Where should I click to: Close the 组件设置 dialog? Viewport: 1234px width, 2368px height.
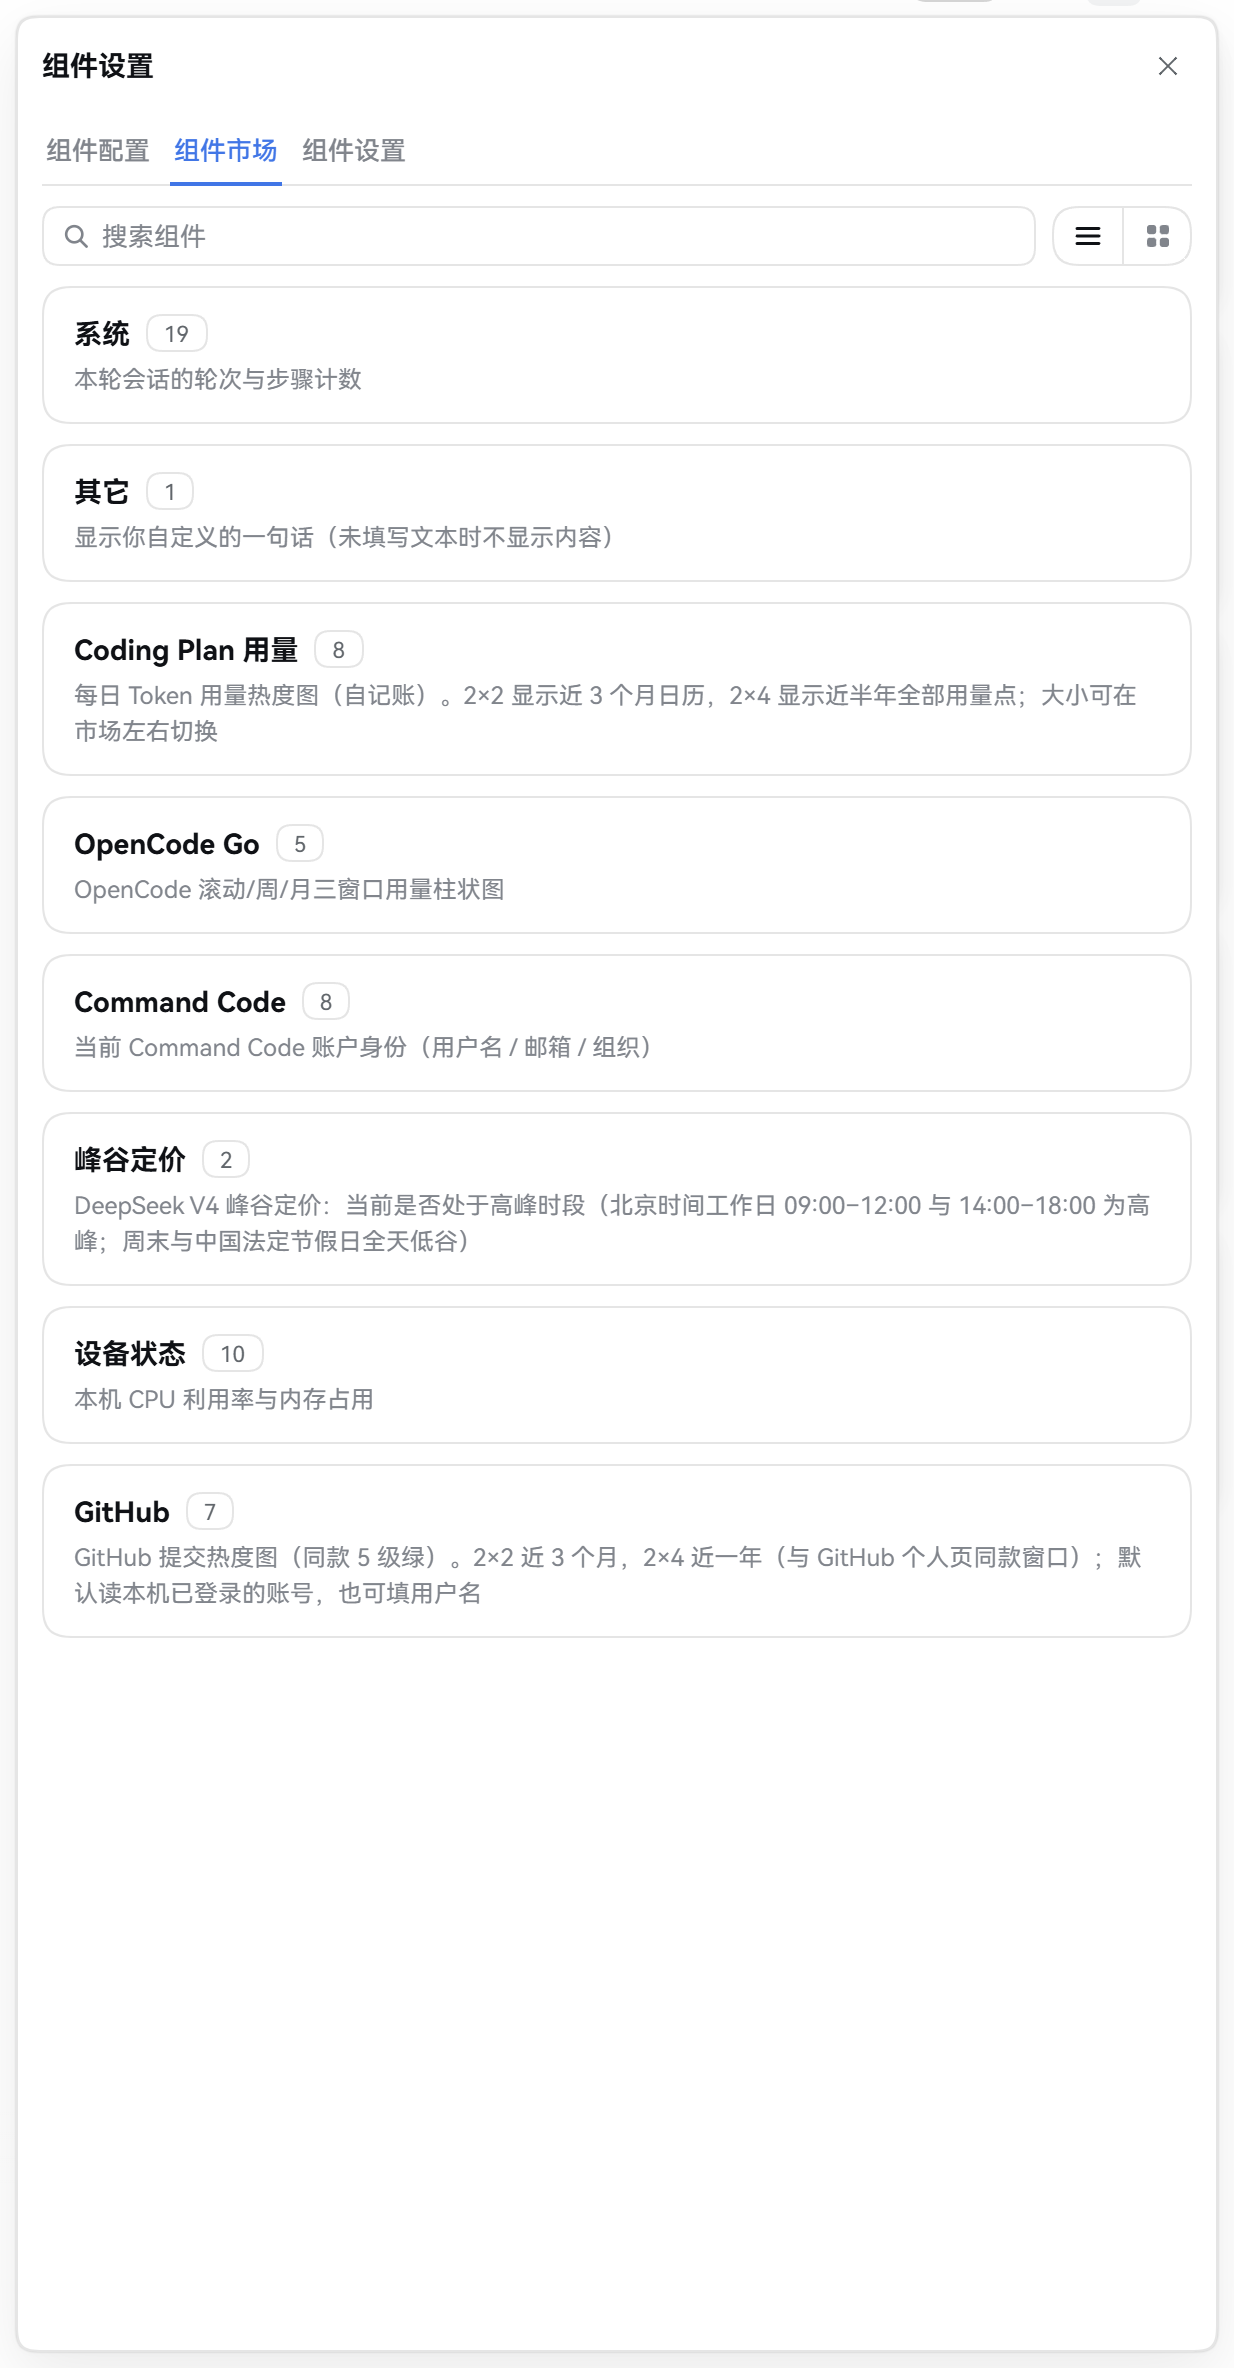click(1167, 66)
